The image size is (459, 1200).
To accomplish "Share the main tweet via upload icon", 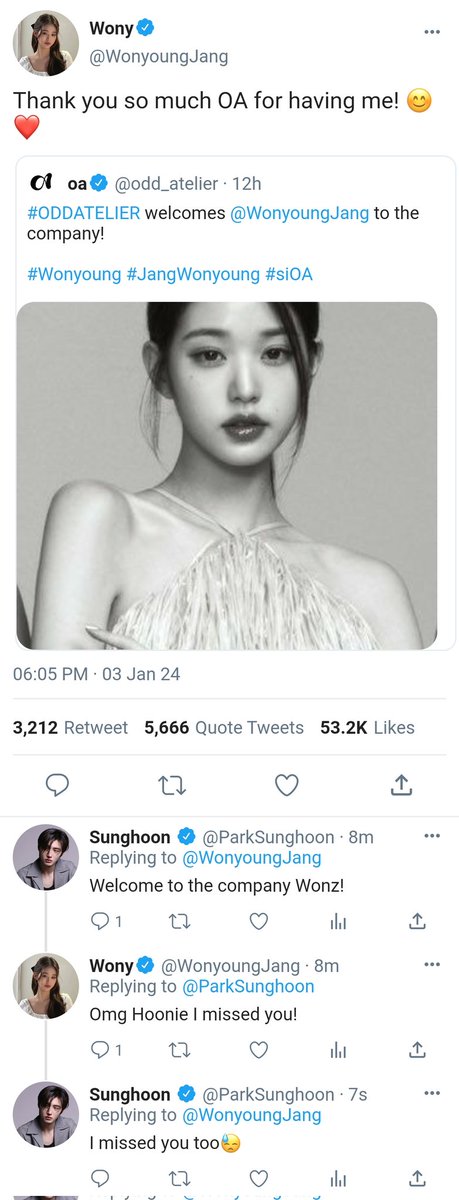I will pos(401,785).
